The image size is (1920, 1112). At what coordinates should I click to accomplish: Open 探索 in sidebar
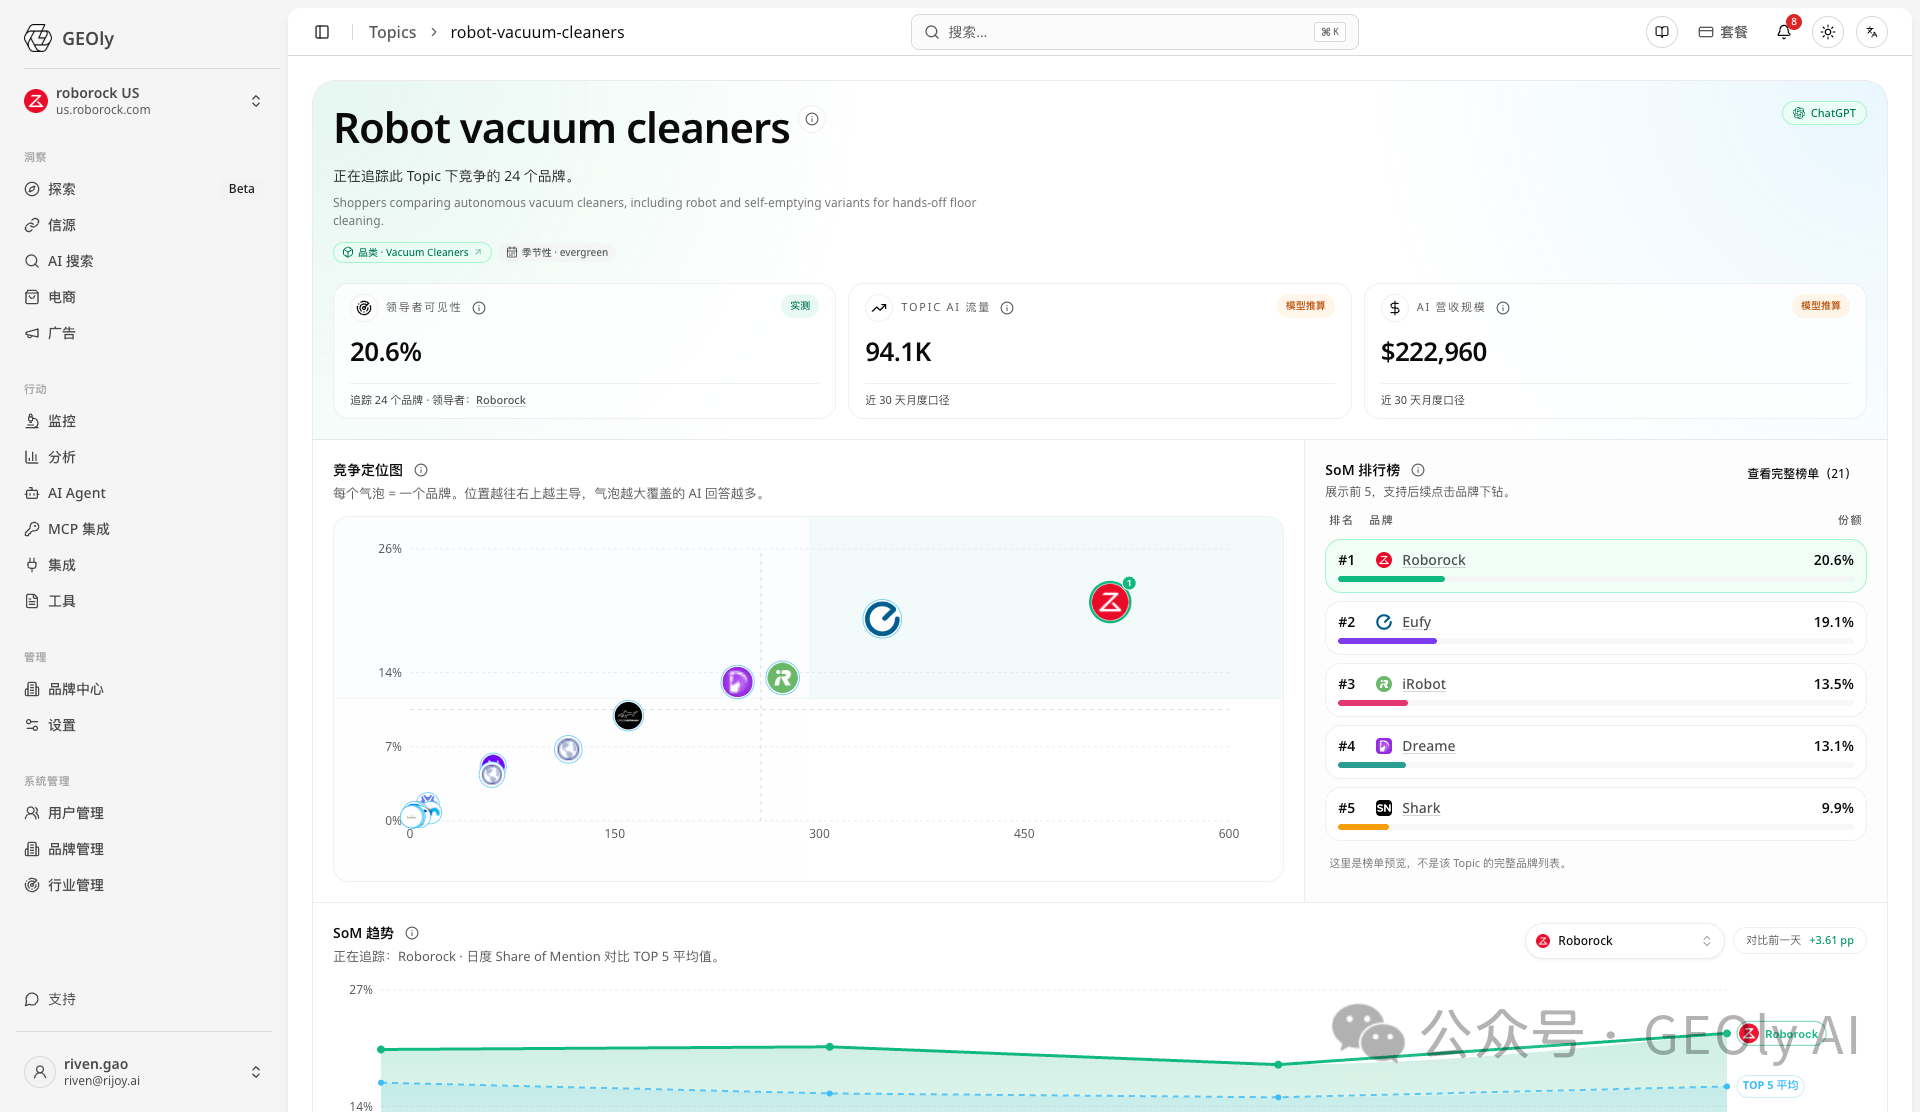tap(144, 189)
